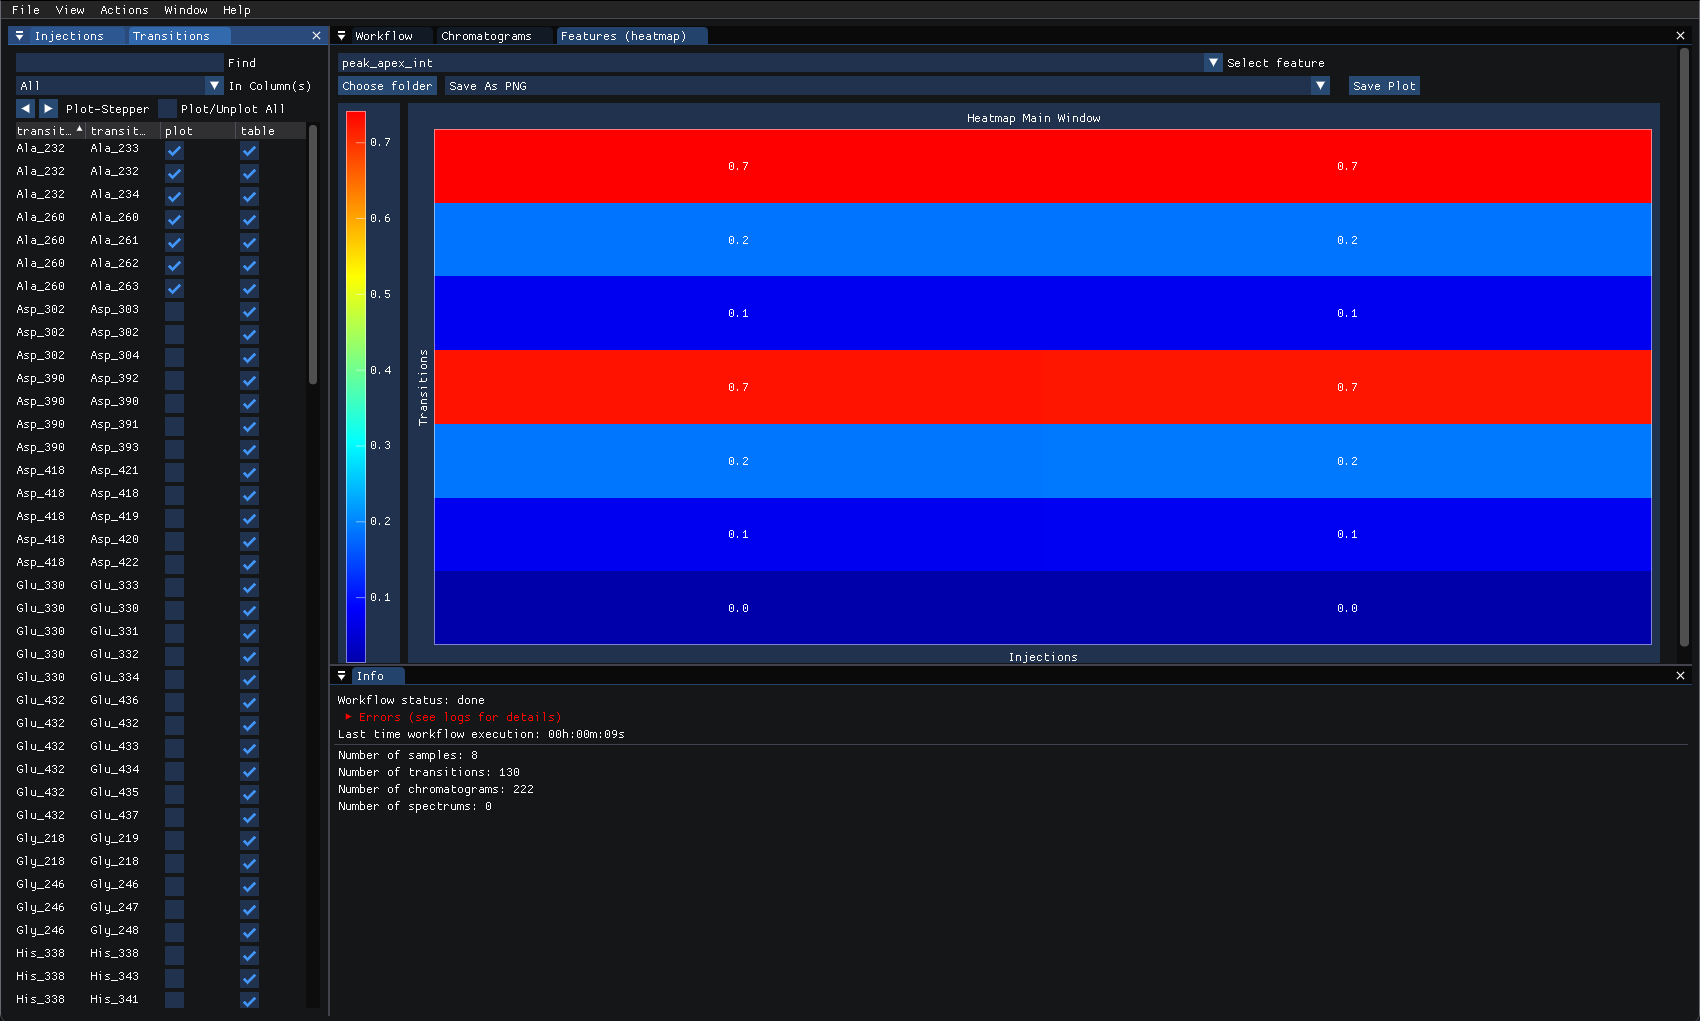
Task: Select the Gly_246 Gly_247 row
Action: point(160,907)
